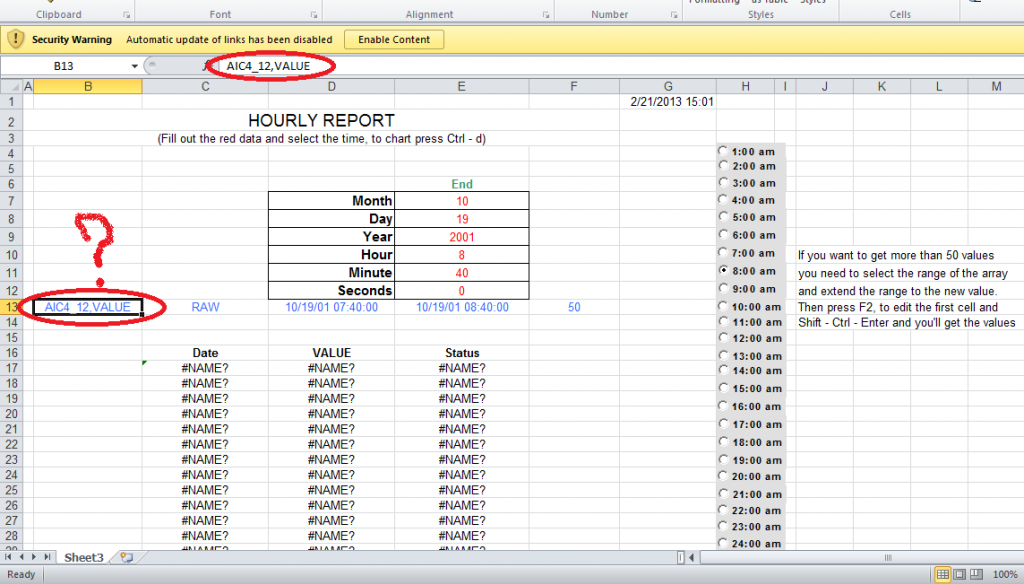This screenshot has height=584, width=1024.
Task: Choose the 5:00 am time option
Action: (723, 217)
